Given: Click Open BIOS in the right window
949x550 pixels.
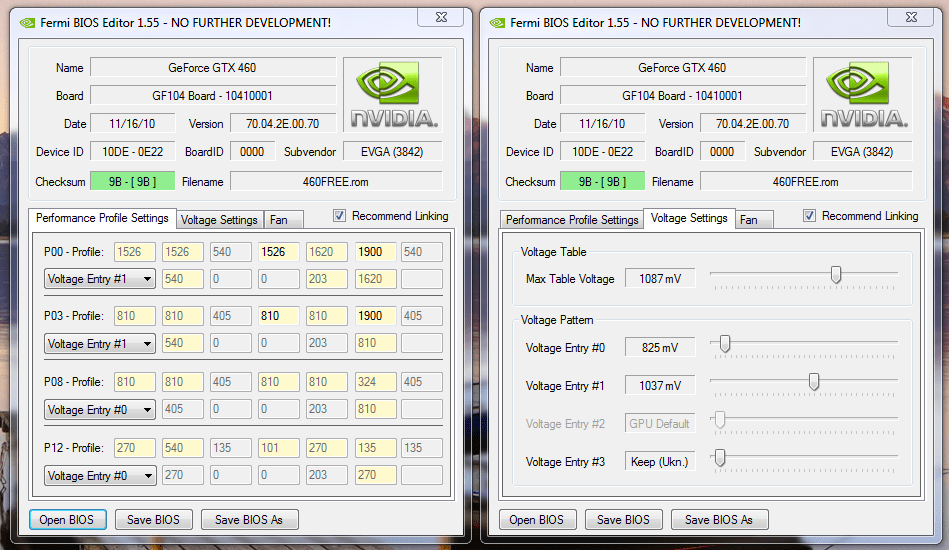Looking at the screenshot, I should point(537,520).
